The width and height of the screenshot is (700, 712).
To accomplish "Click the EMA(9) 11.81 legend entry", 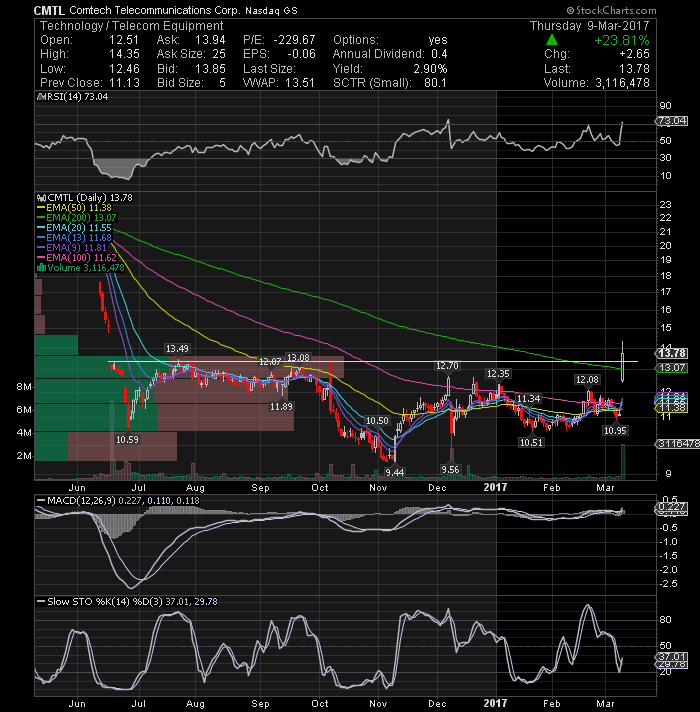I will tap(72, 248).
